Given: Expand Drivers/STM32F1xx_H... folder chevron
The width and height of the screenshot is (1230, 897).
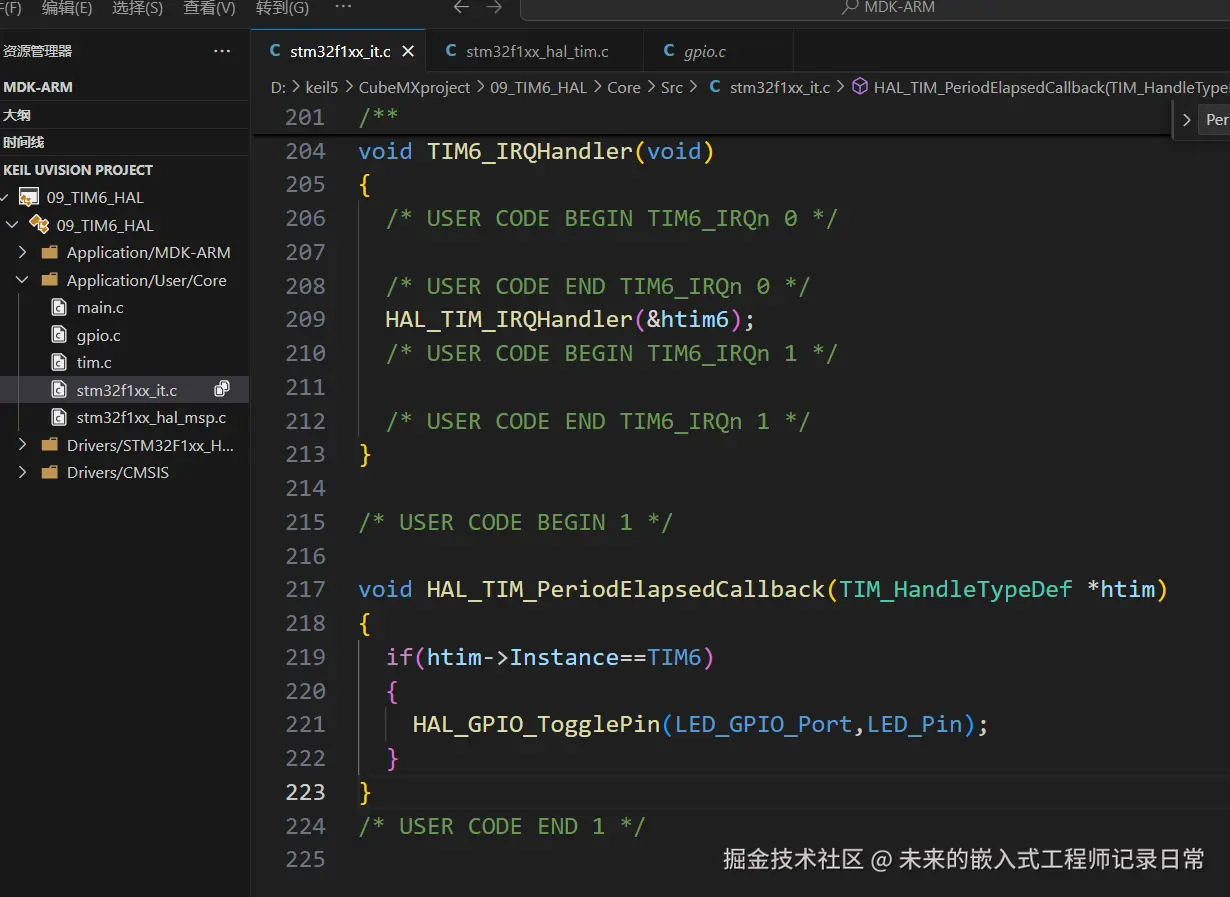Looking at the screenshot, I should click(x=22, y=445).
